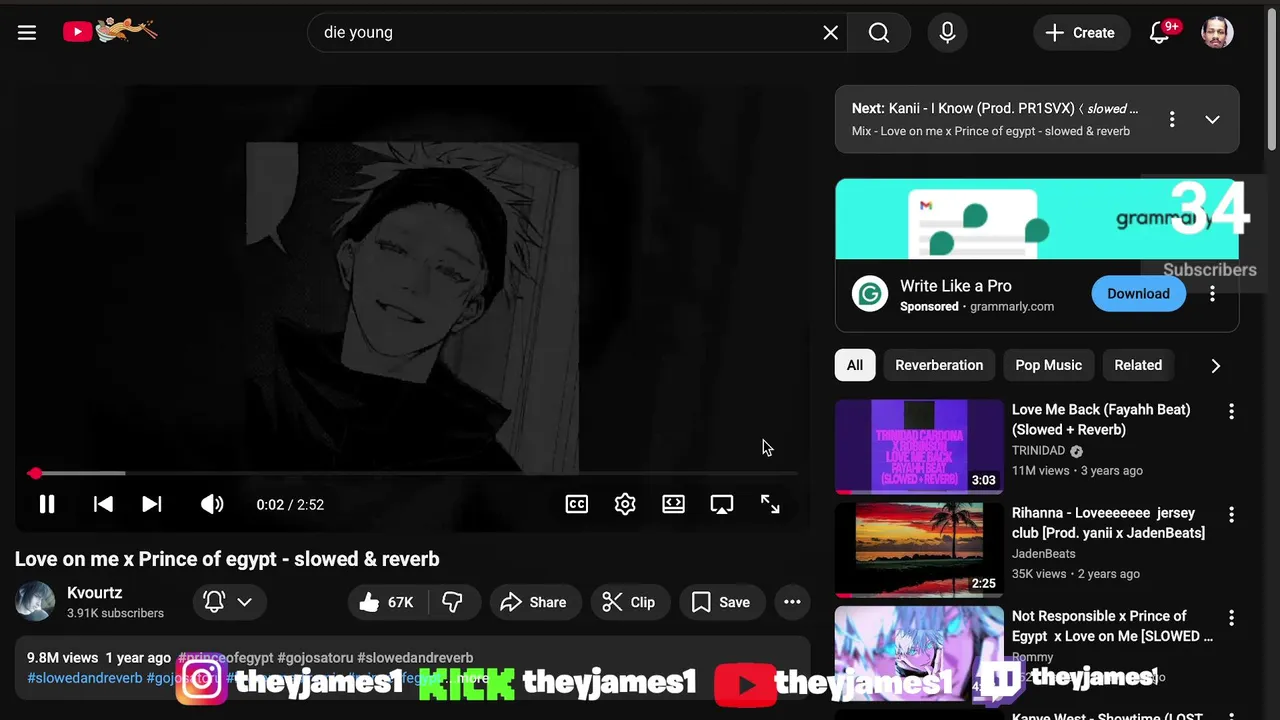The image size is (1280, 720).
Task: Click the '3.91K subscribers' text
Action: tap(115, 613)
